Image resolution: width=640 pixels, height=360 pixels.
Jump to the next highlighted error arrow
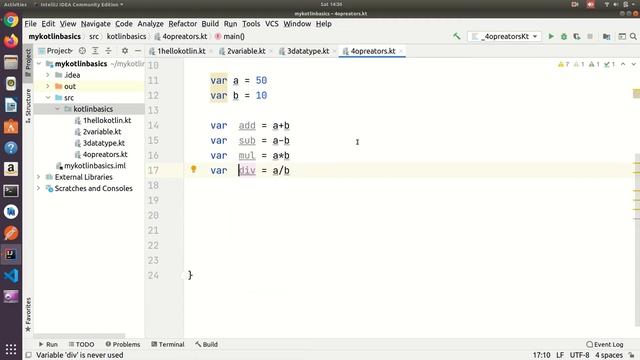click(x=633, y=64)
